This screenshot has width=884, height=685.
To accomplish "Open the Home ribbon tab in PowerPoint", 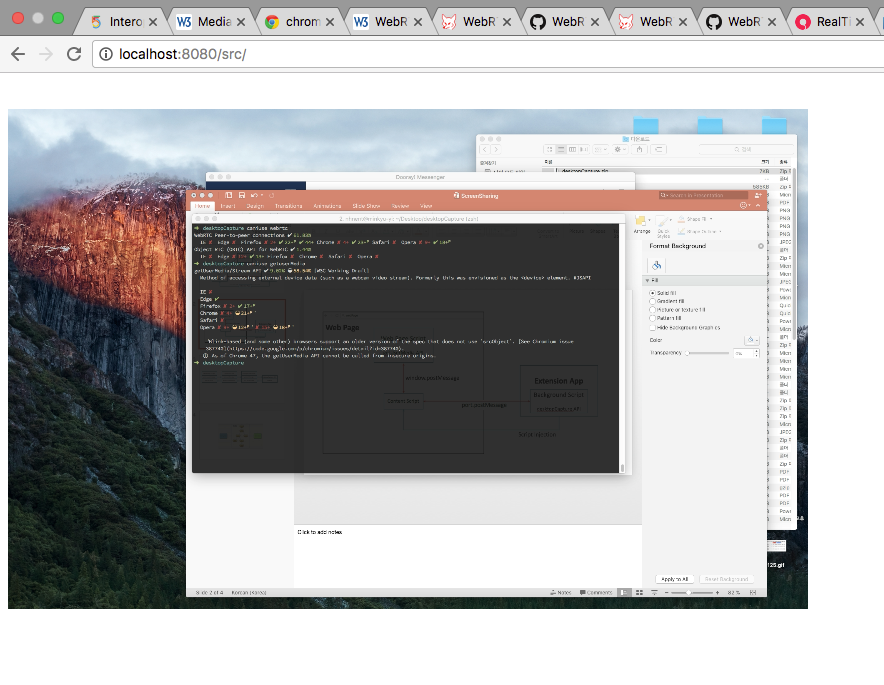I will coord(202,206).
